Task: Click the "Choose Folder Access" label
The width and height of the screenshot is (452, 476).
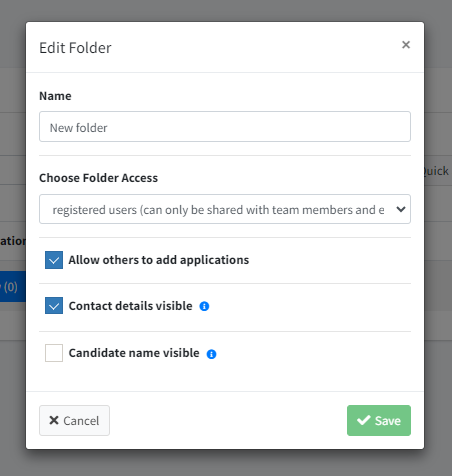Action: [98, 178]
